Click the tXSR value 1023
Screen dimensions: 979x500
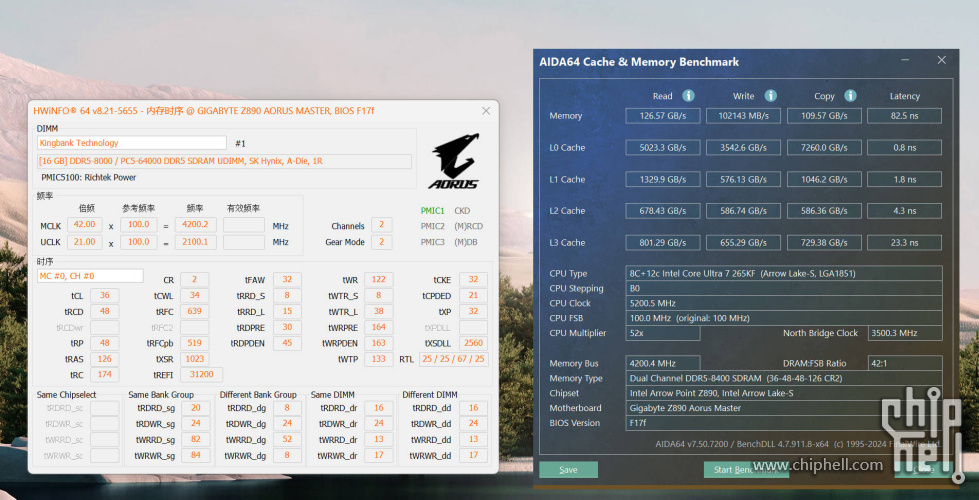point(194,359)
